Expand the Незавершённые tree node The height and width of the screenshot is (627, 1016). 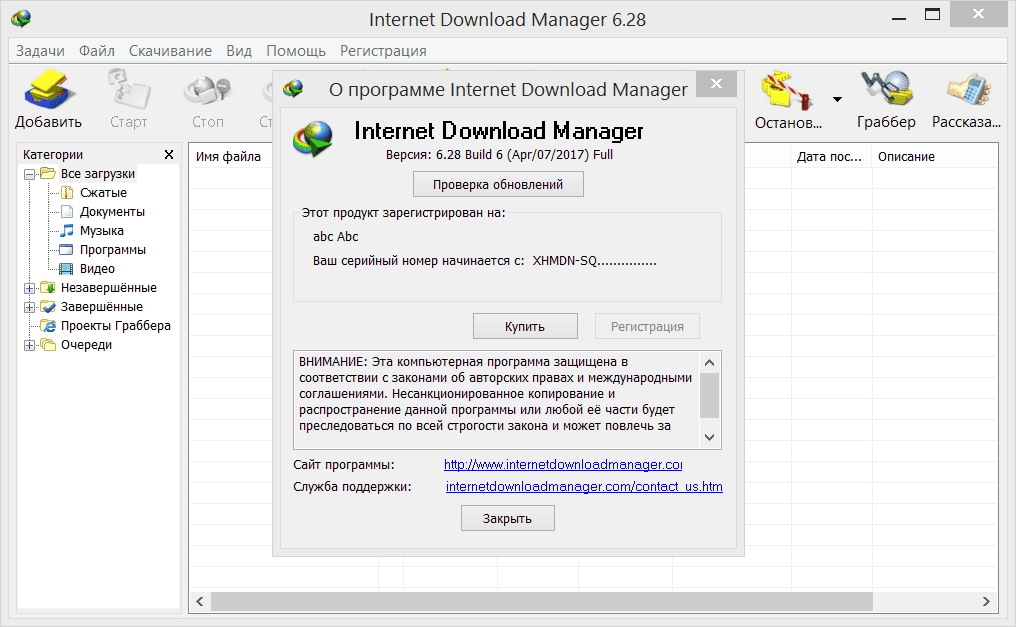pos(29,288)
